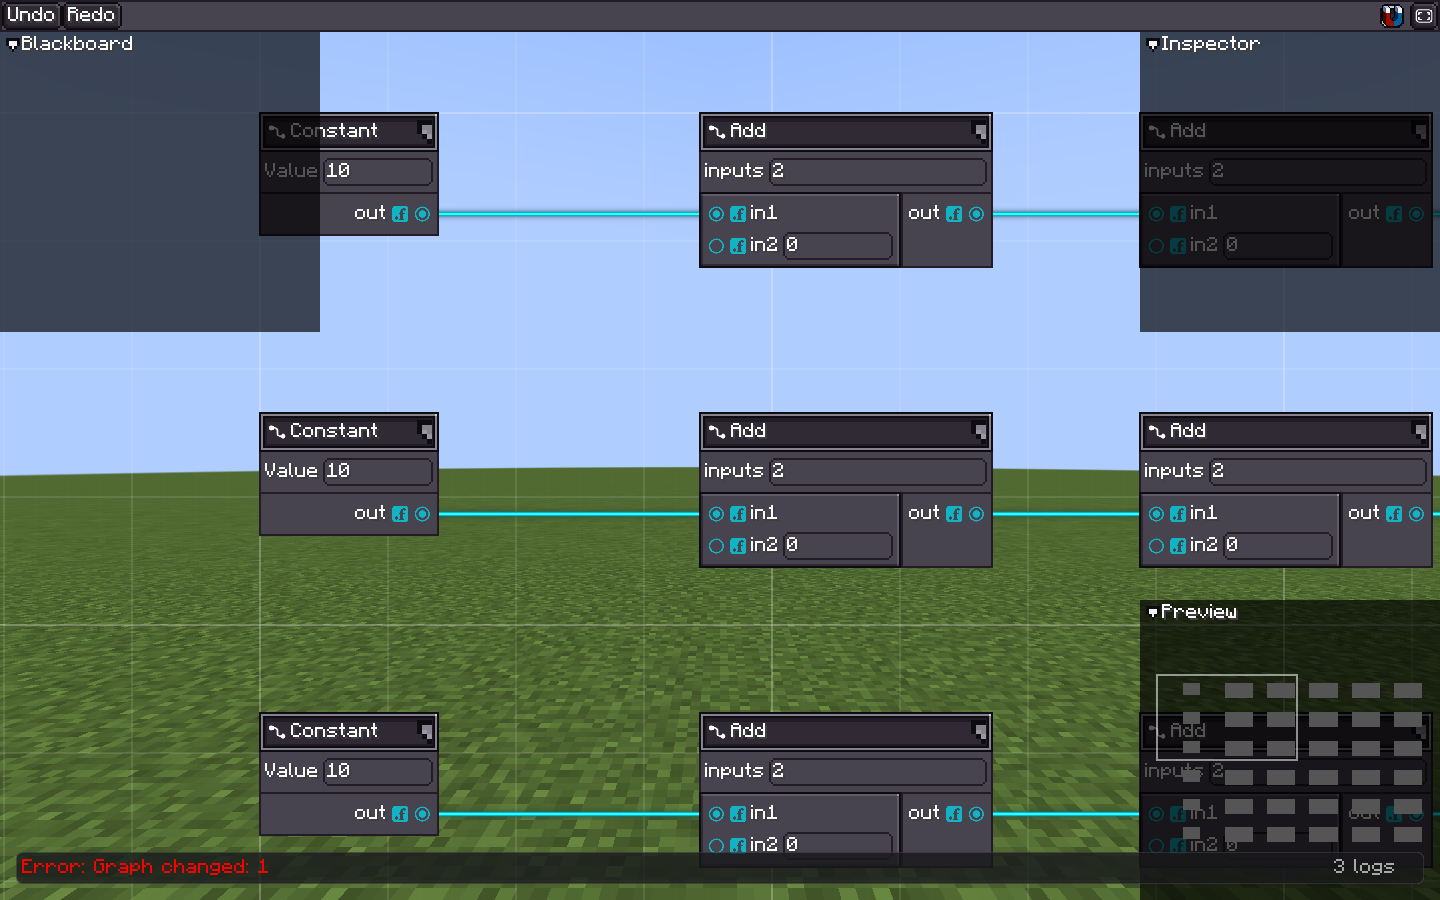Click inputs field of bottom center Add node
1440x900 pixels.
(x=877, y=771)
